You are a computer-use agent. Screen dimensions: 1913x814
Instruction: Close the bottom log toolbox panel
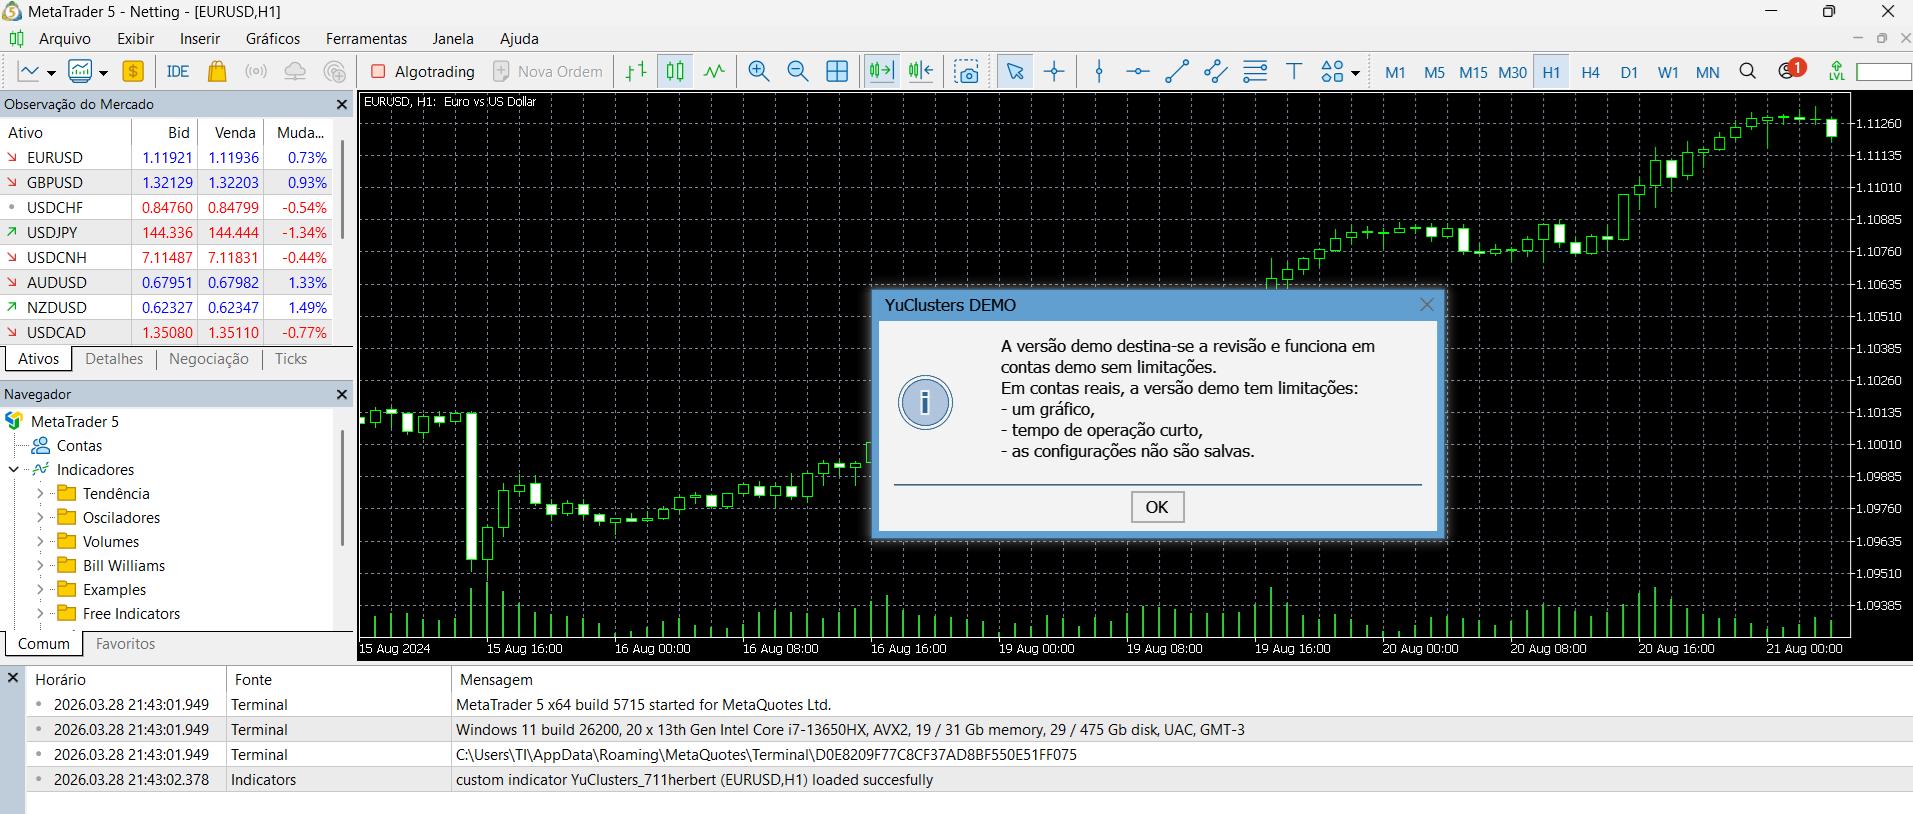click(13, 678)
